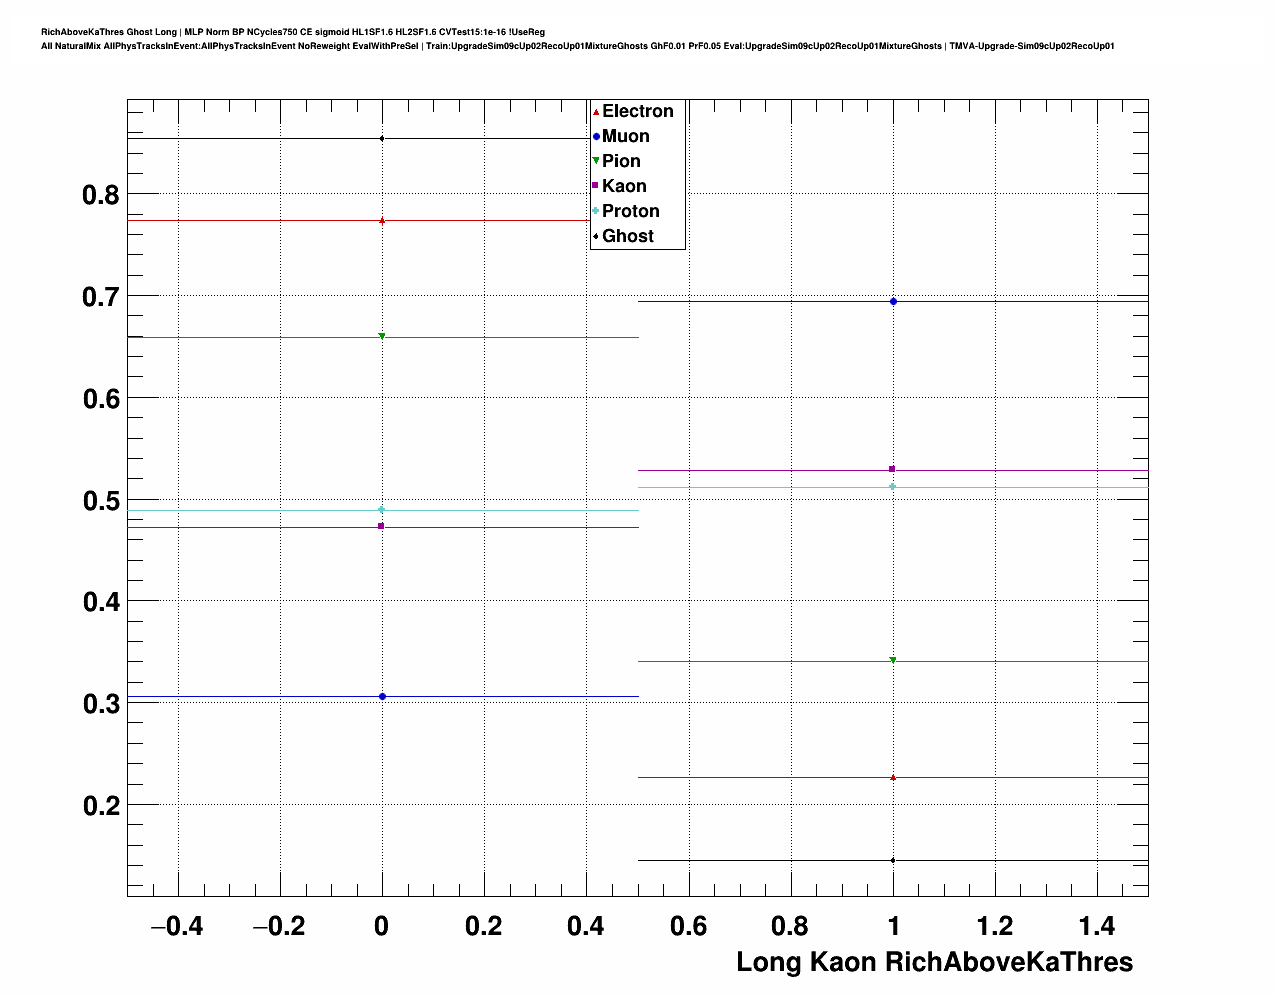Select the Proton data point at x=1
Image resolution: width=1276 pixels, height=996 pixels.
click(892, 487)
